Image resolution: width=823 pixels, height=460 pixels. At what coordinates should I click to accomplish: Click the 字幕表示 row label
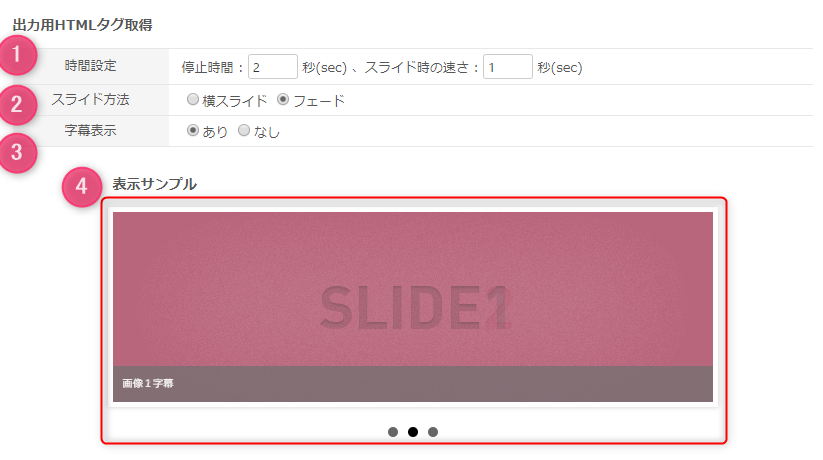(x=90, y=130)
